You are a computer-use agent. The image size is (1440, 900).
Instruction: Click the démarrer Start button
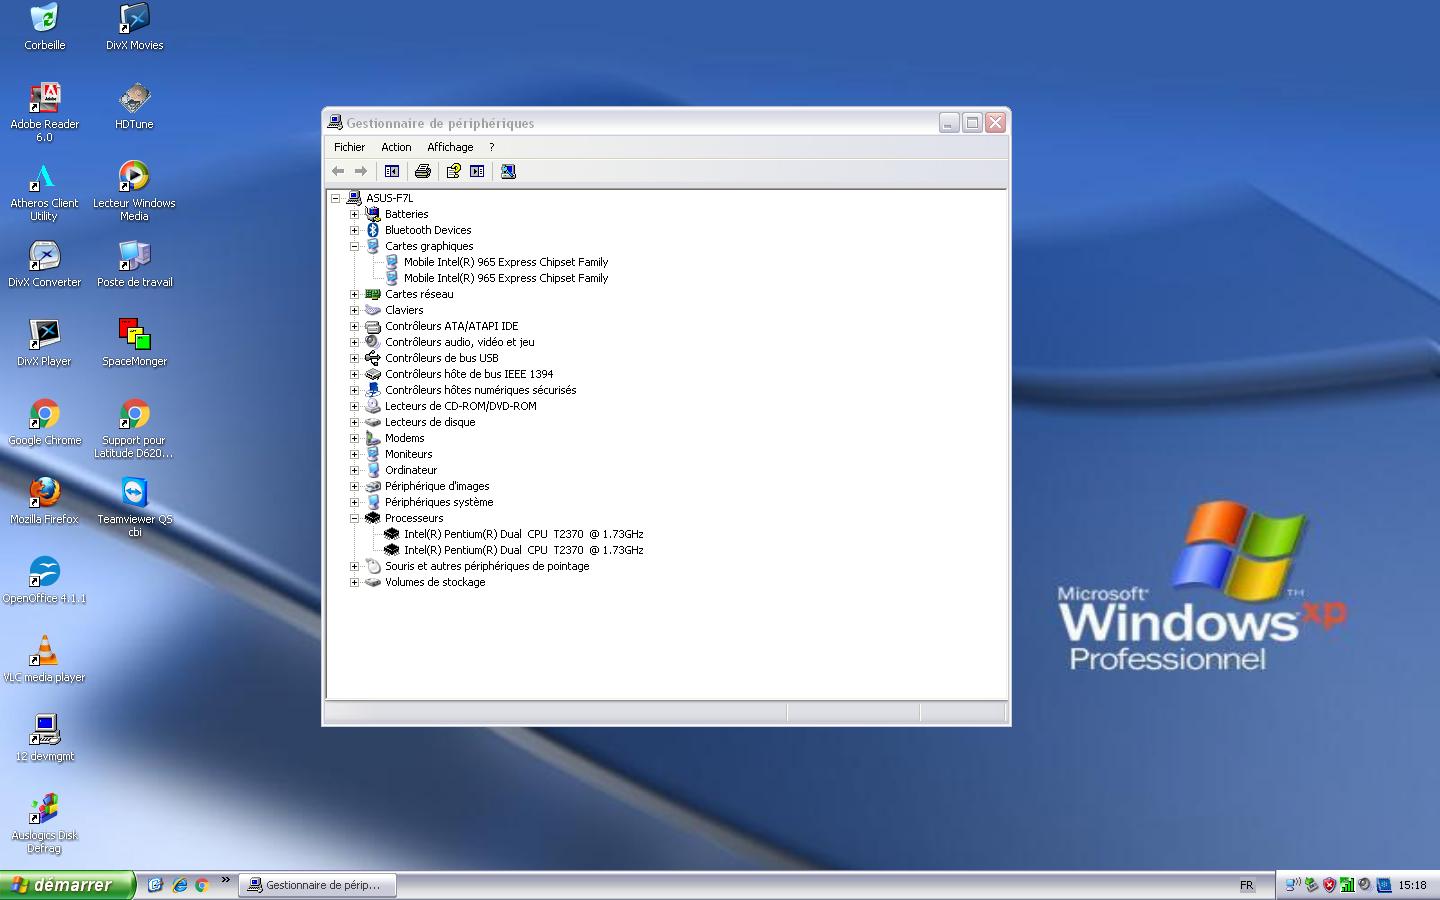[66, 885]
